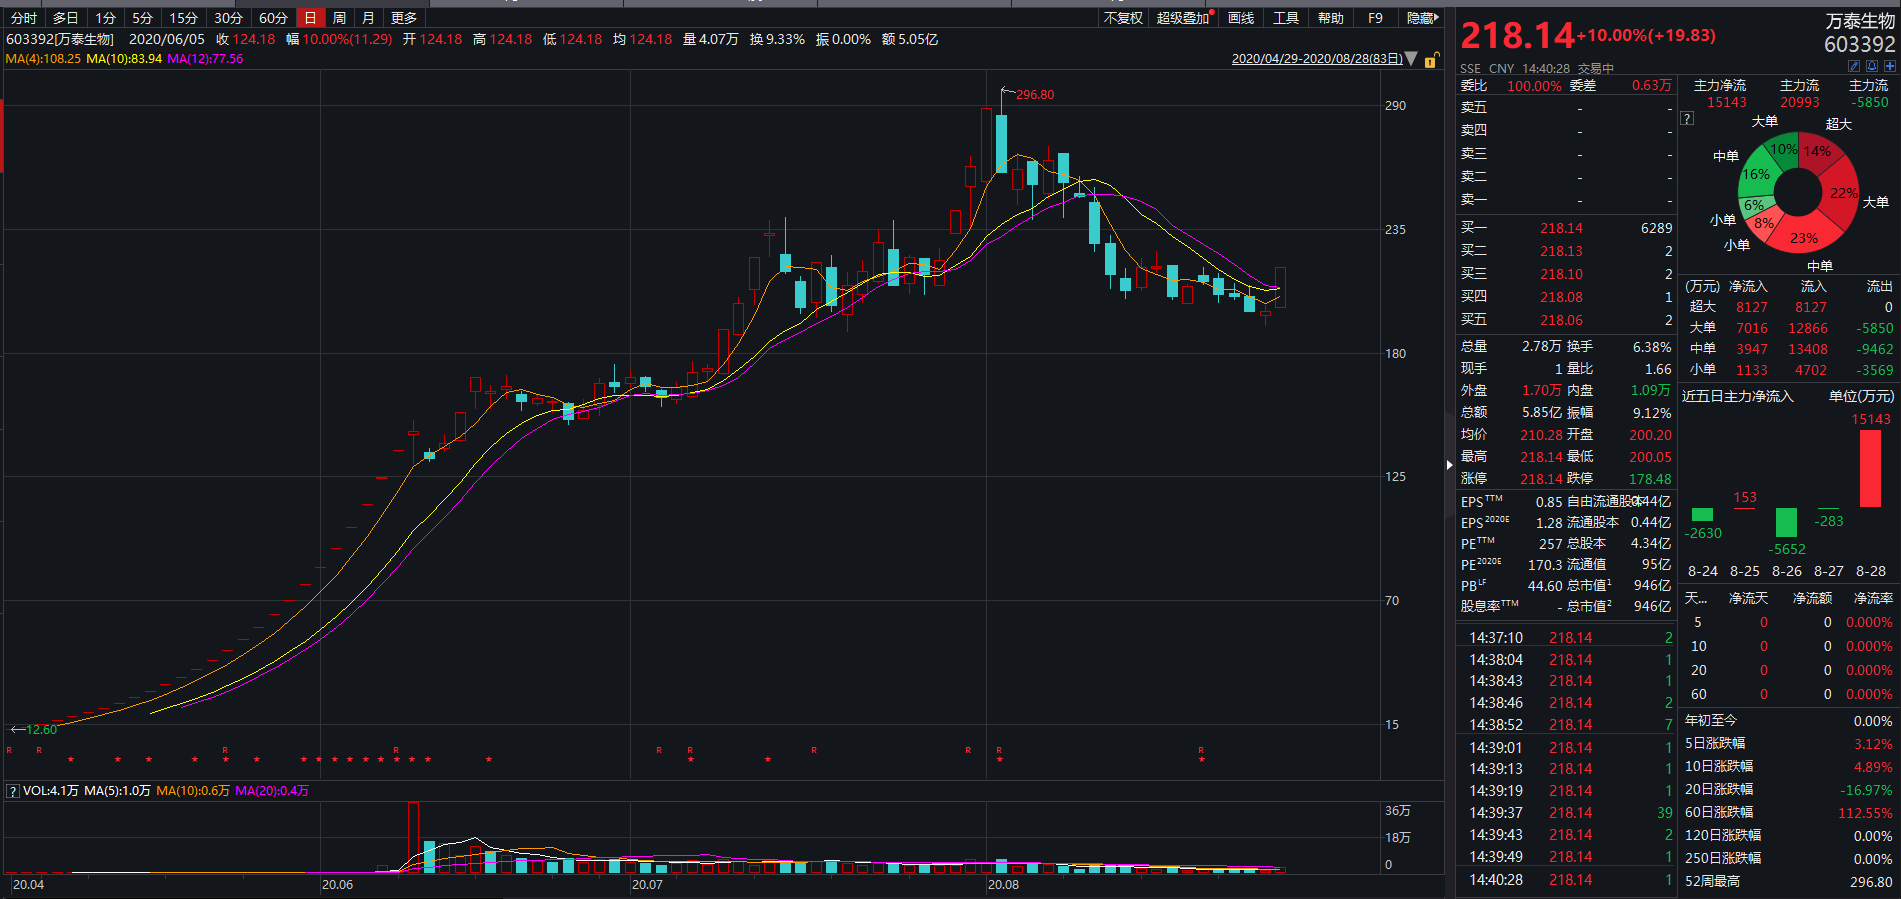Viewport: 1901px width, 899px height.
Task: Open the 不复权 adjustment dropdown
Action: click(1122, 18)
